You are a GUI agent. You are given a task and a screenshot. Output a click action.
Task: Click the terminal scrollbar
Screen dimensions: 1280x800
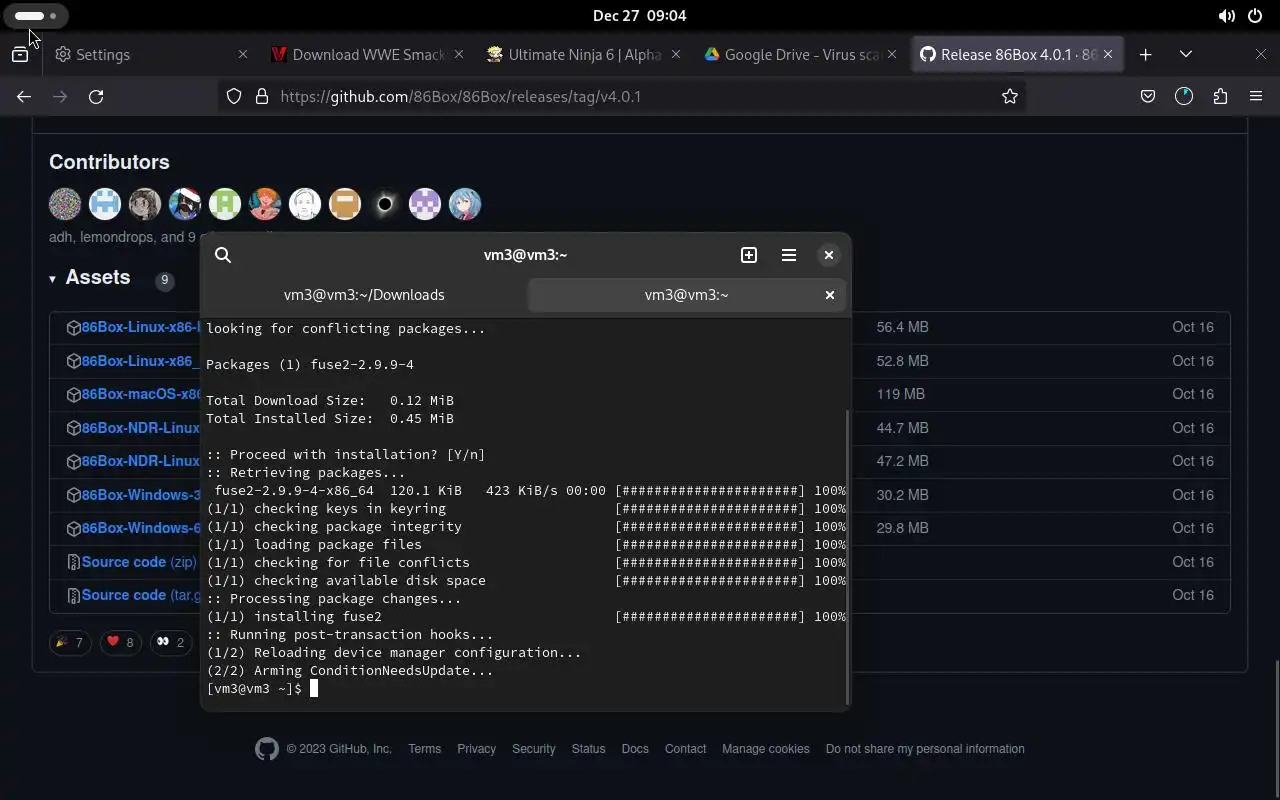[848, 555]
